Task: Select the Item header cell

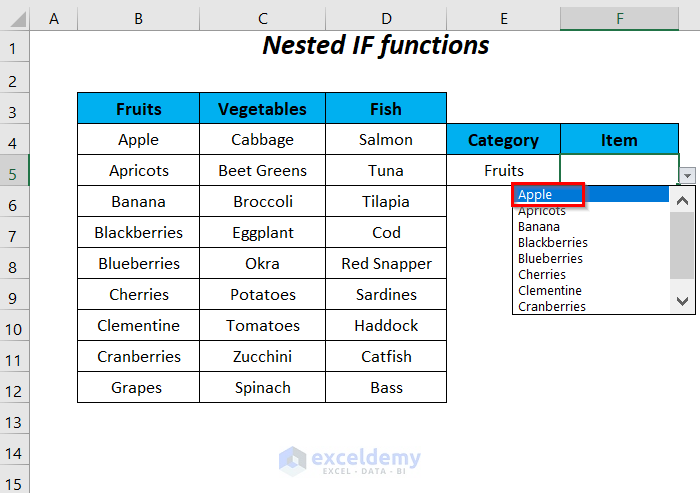Action: point(619,140)
